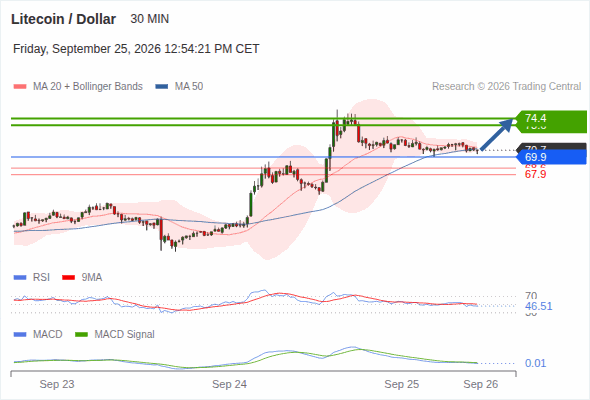Viewport: 590px width, 400px height.
Task: Click the Litecoin / Dollar title
Action: [63, 19]
